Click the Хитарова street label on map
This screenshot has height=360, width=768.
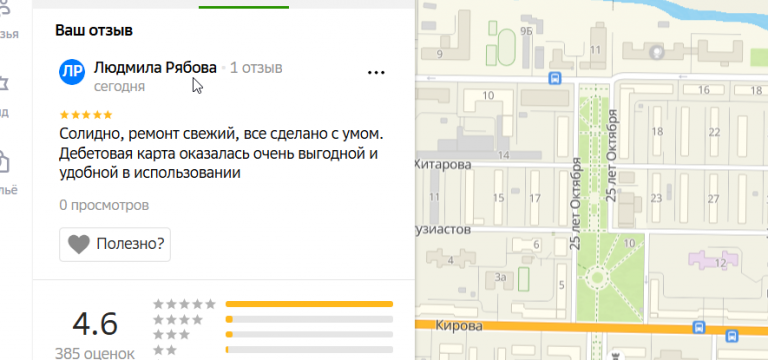click(443, 164)
